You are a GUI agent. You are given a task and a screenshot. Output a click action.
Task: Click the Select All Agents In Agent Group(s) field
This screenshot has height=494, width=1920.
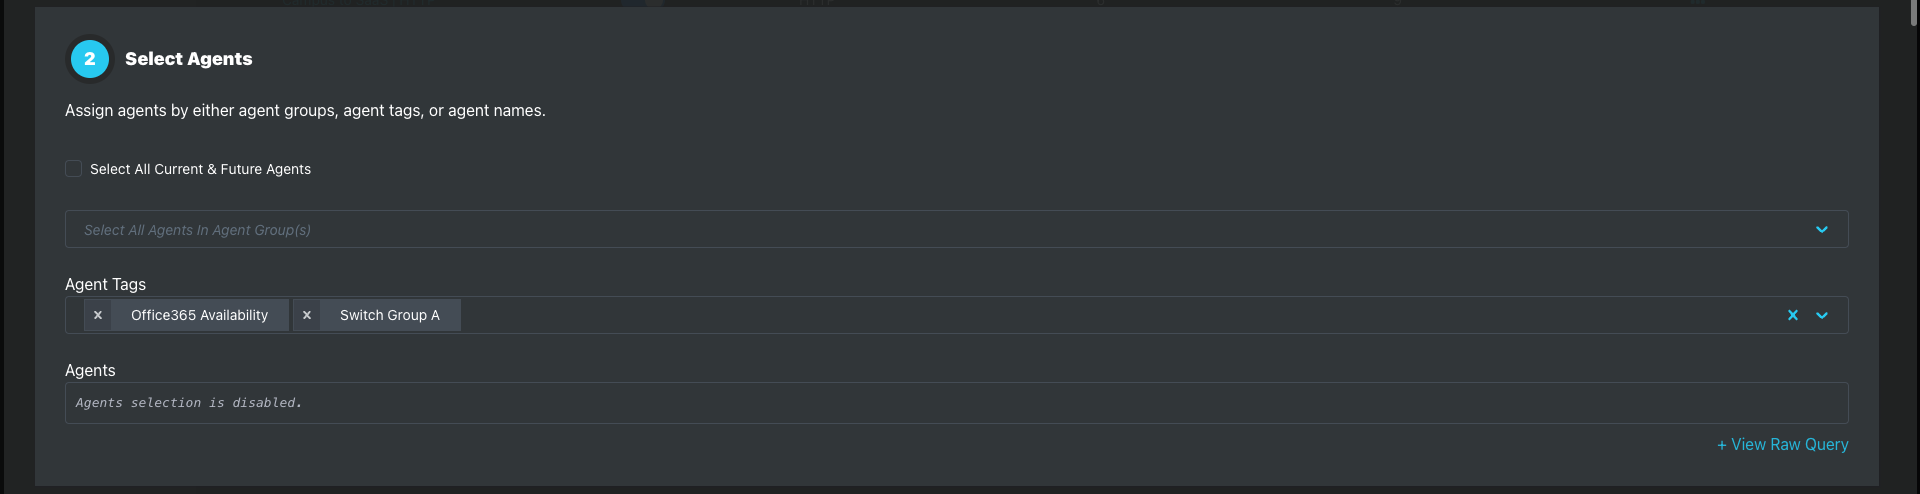tap(956, 229)
